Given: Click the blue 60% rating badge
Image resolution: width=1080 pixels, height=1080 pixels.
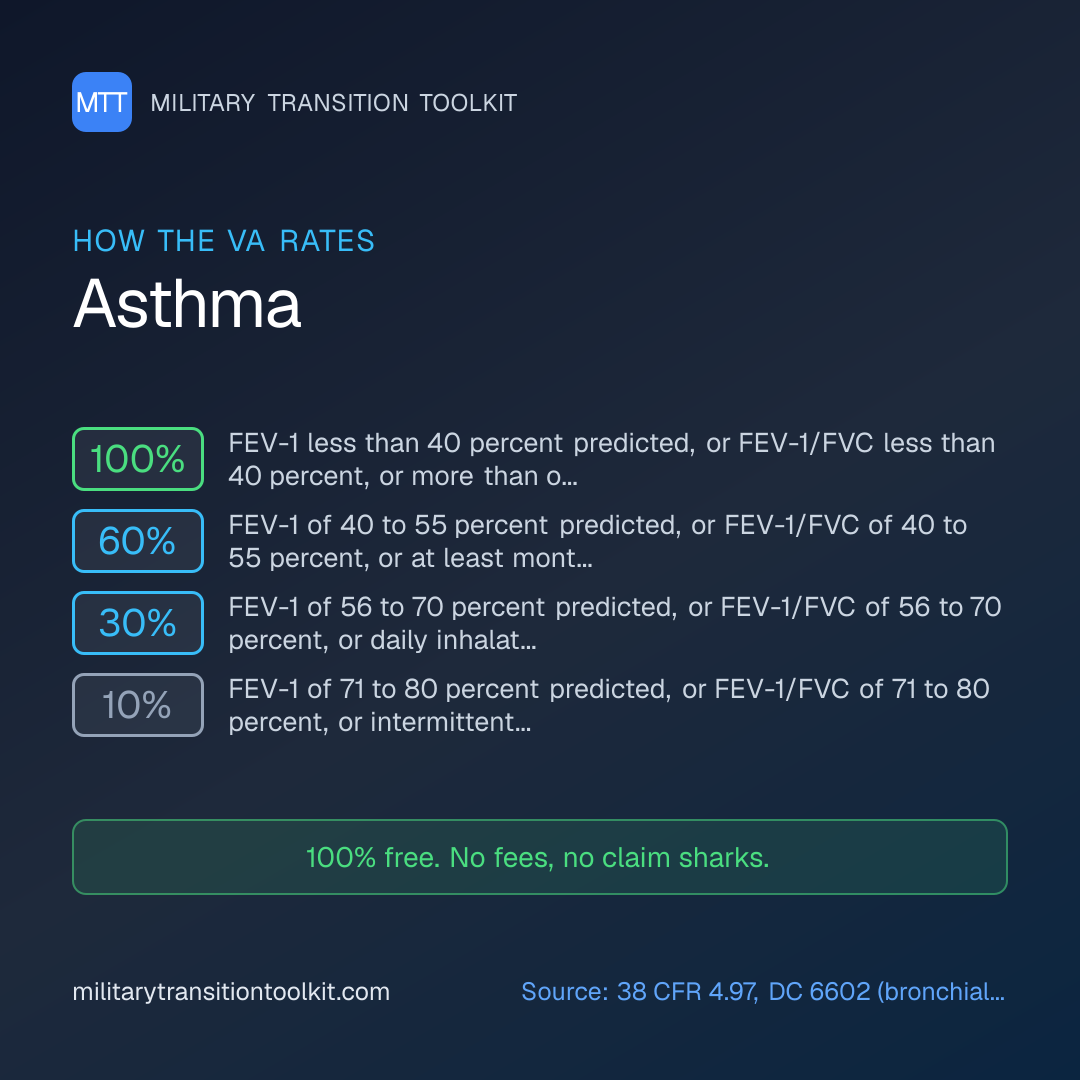Looking at the screenshot, I should 138,541.
